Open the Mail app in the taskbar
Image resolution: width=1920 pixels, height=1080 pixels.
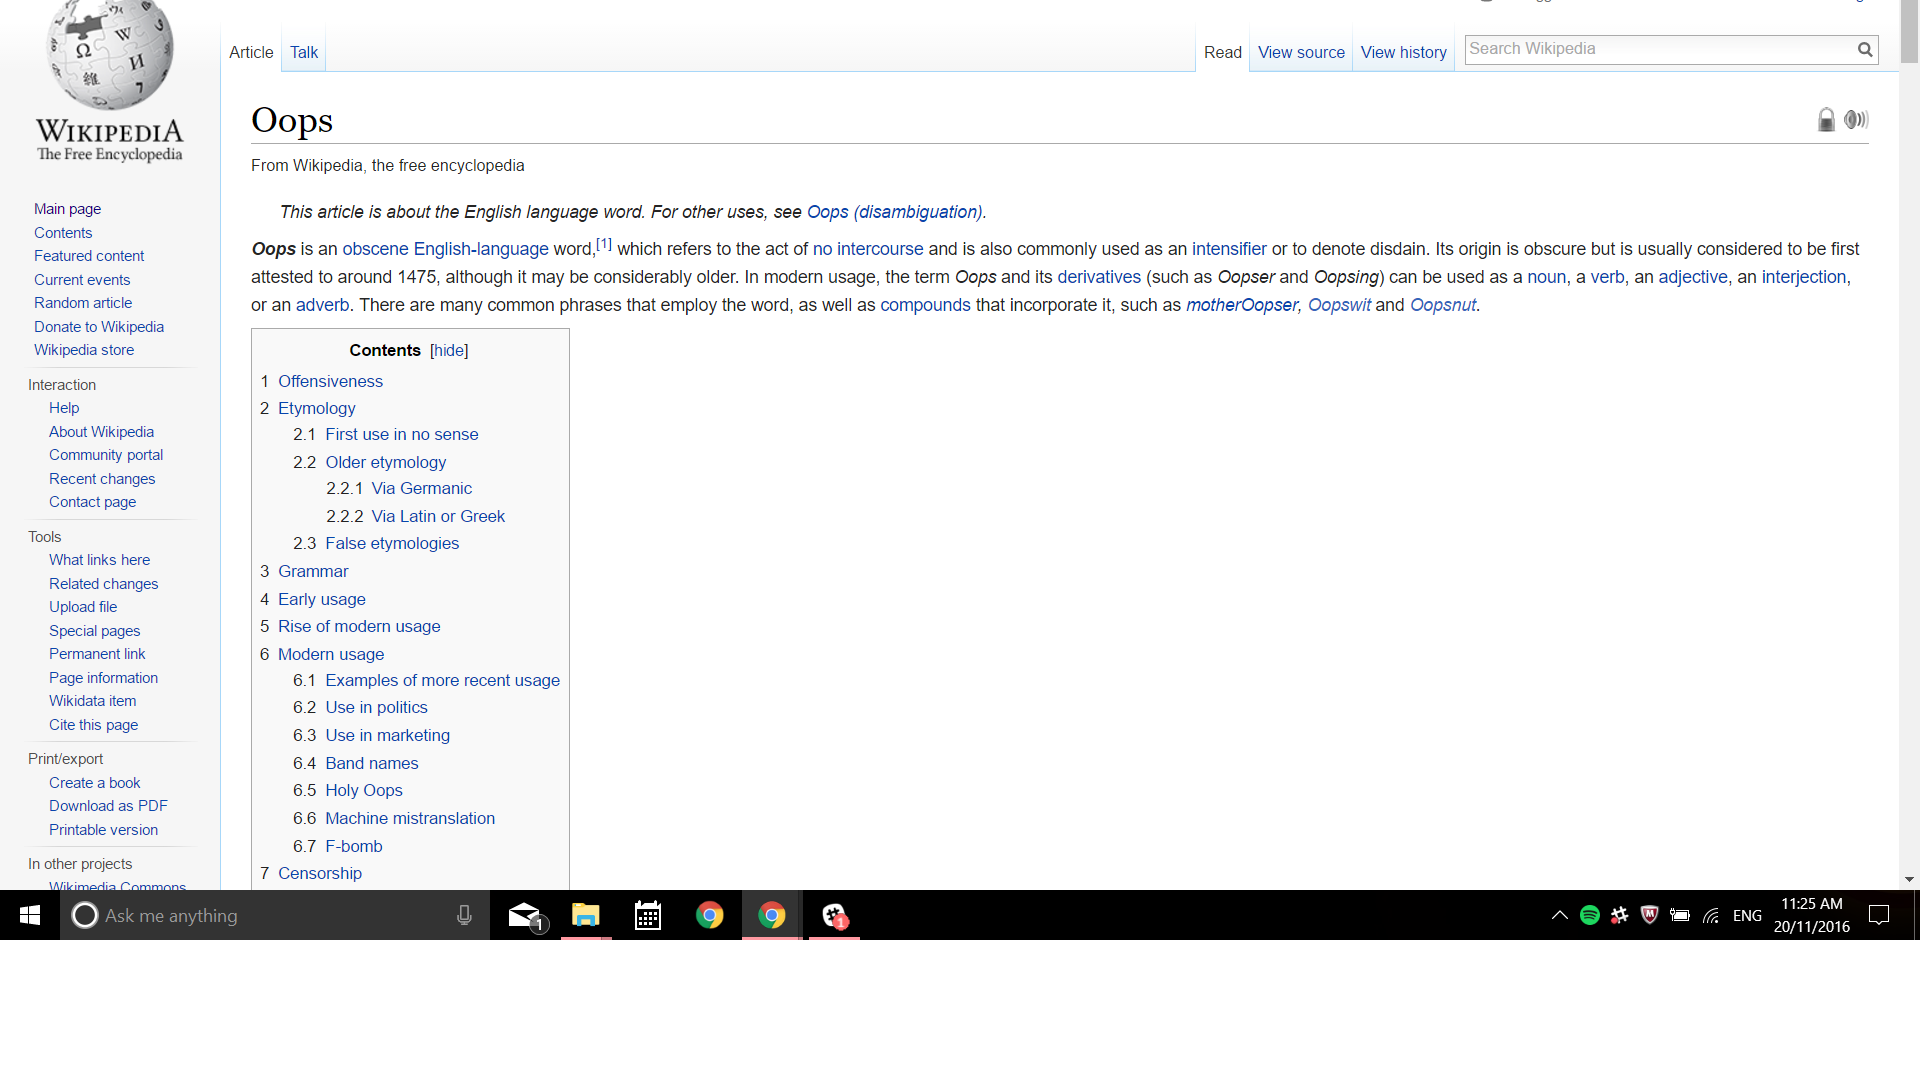525,915
